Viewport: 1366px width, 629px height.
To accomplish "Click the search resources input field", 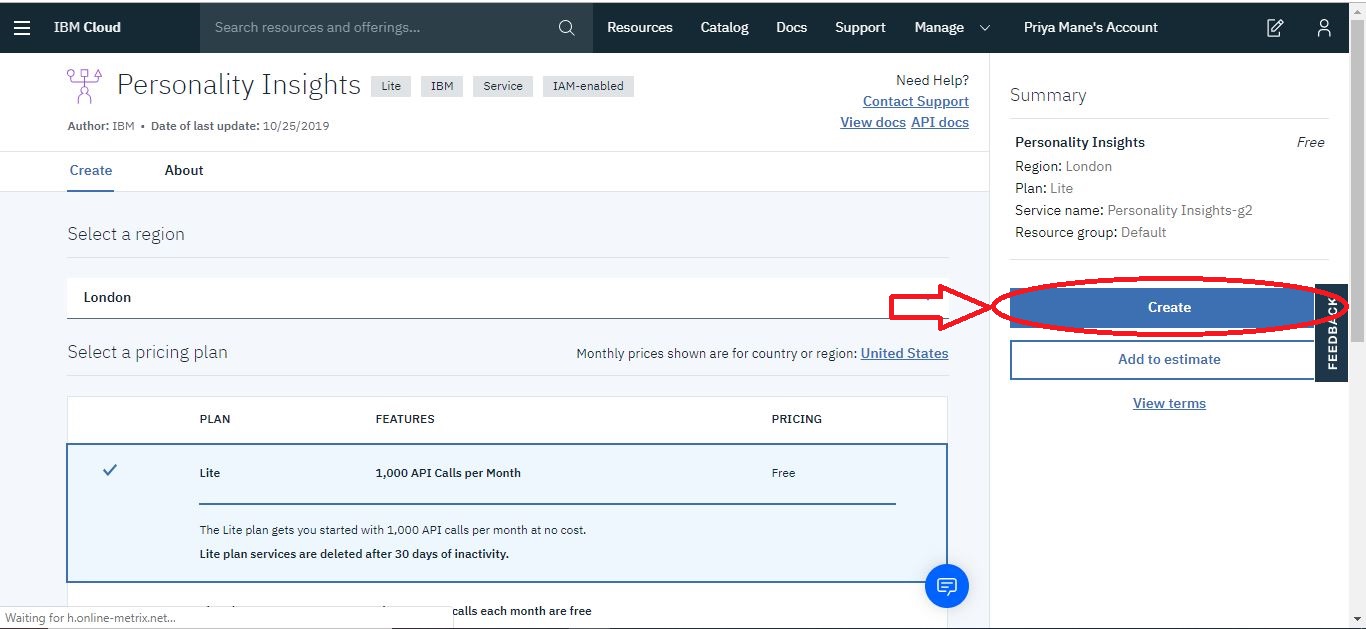I will click(380, 27).
